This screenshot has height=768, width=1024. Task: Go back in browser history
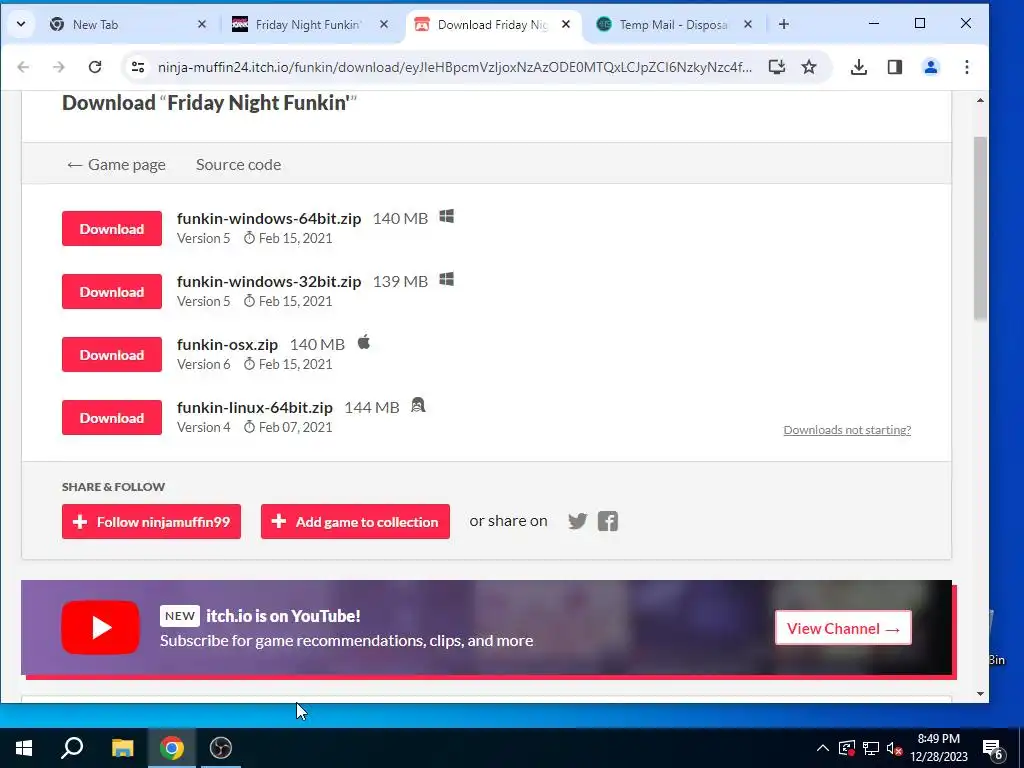[24, 67]
